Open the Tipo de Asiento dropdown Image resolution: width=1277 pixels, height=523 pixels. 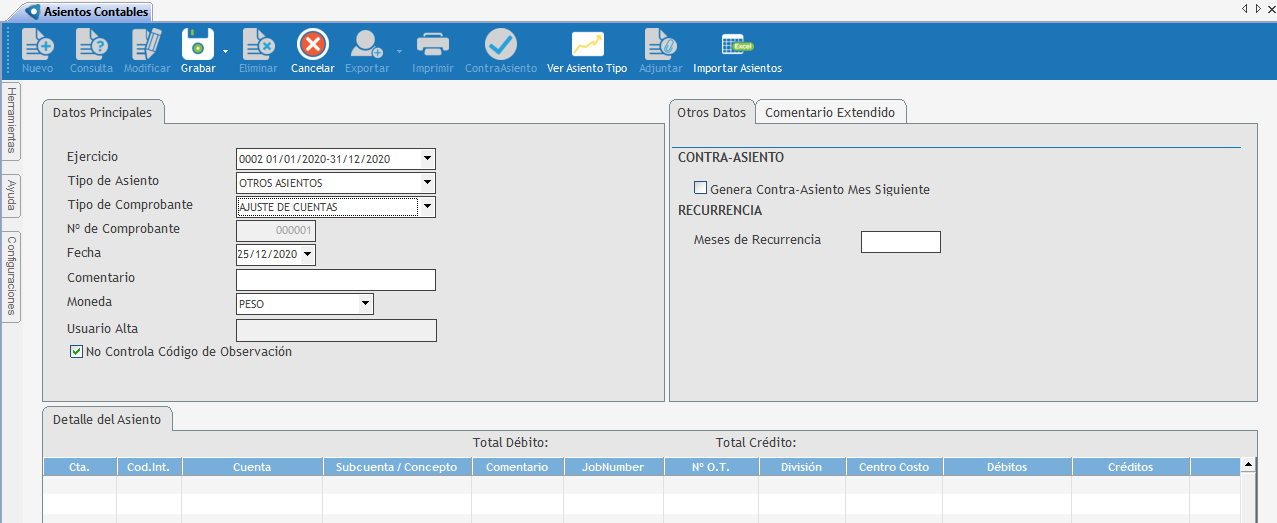click(427, 183)
